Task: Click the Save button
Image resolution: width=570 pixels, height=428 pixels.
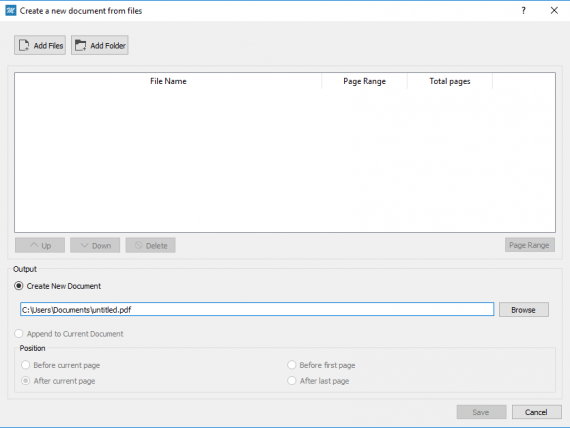Action: [481, 412]
